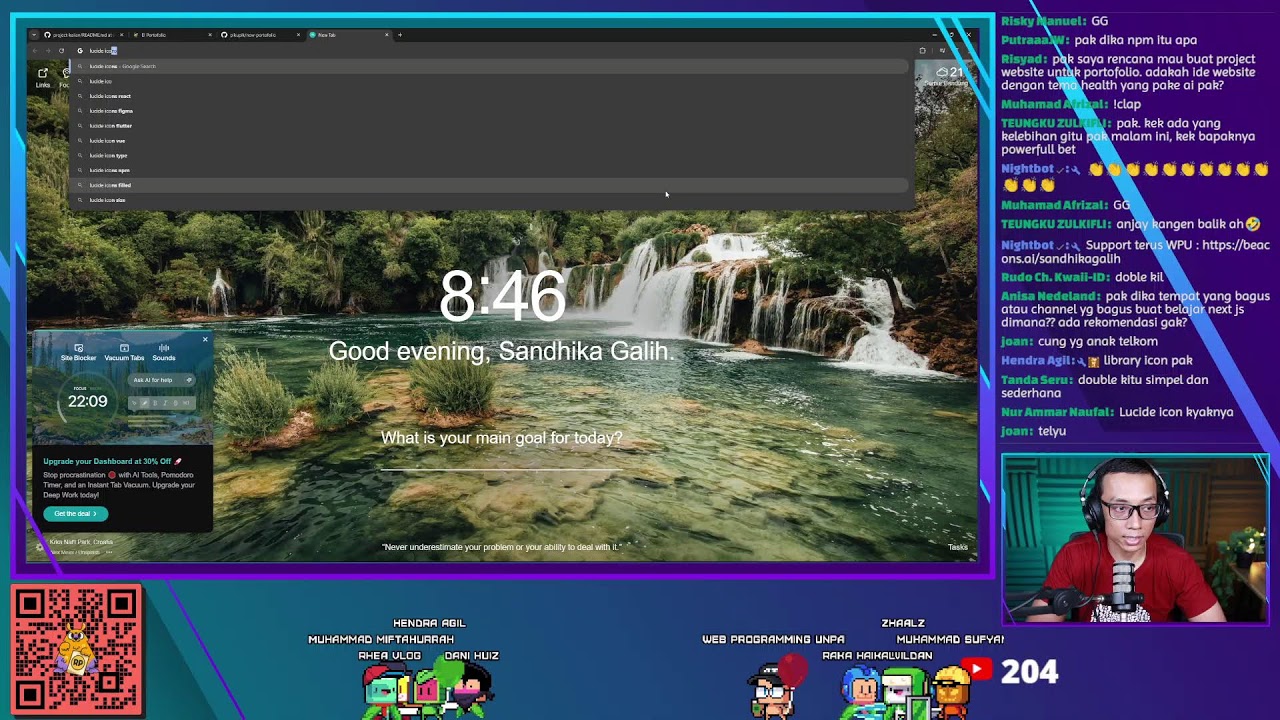Click the YouTube logo by 204 count
1280x720 pixels.
(977, 670)
